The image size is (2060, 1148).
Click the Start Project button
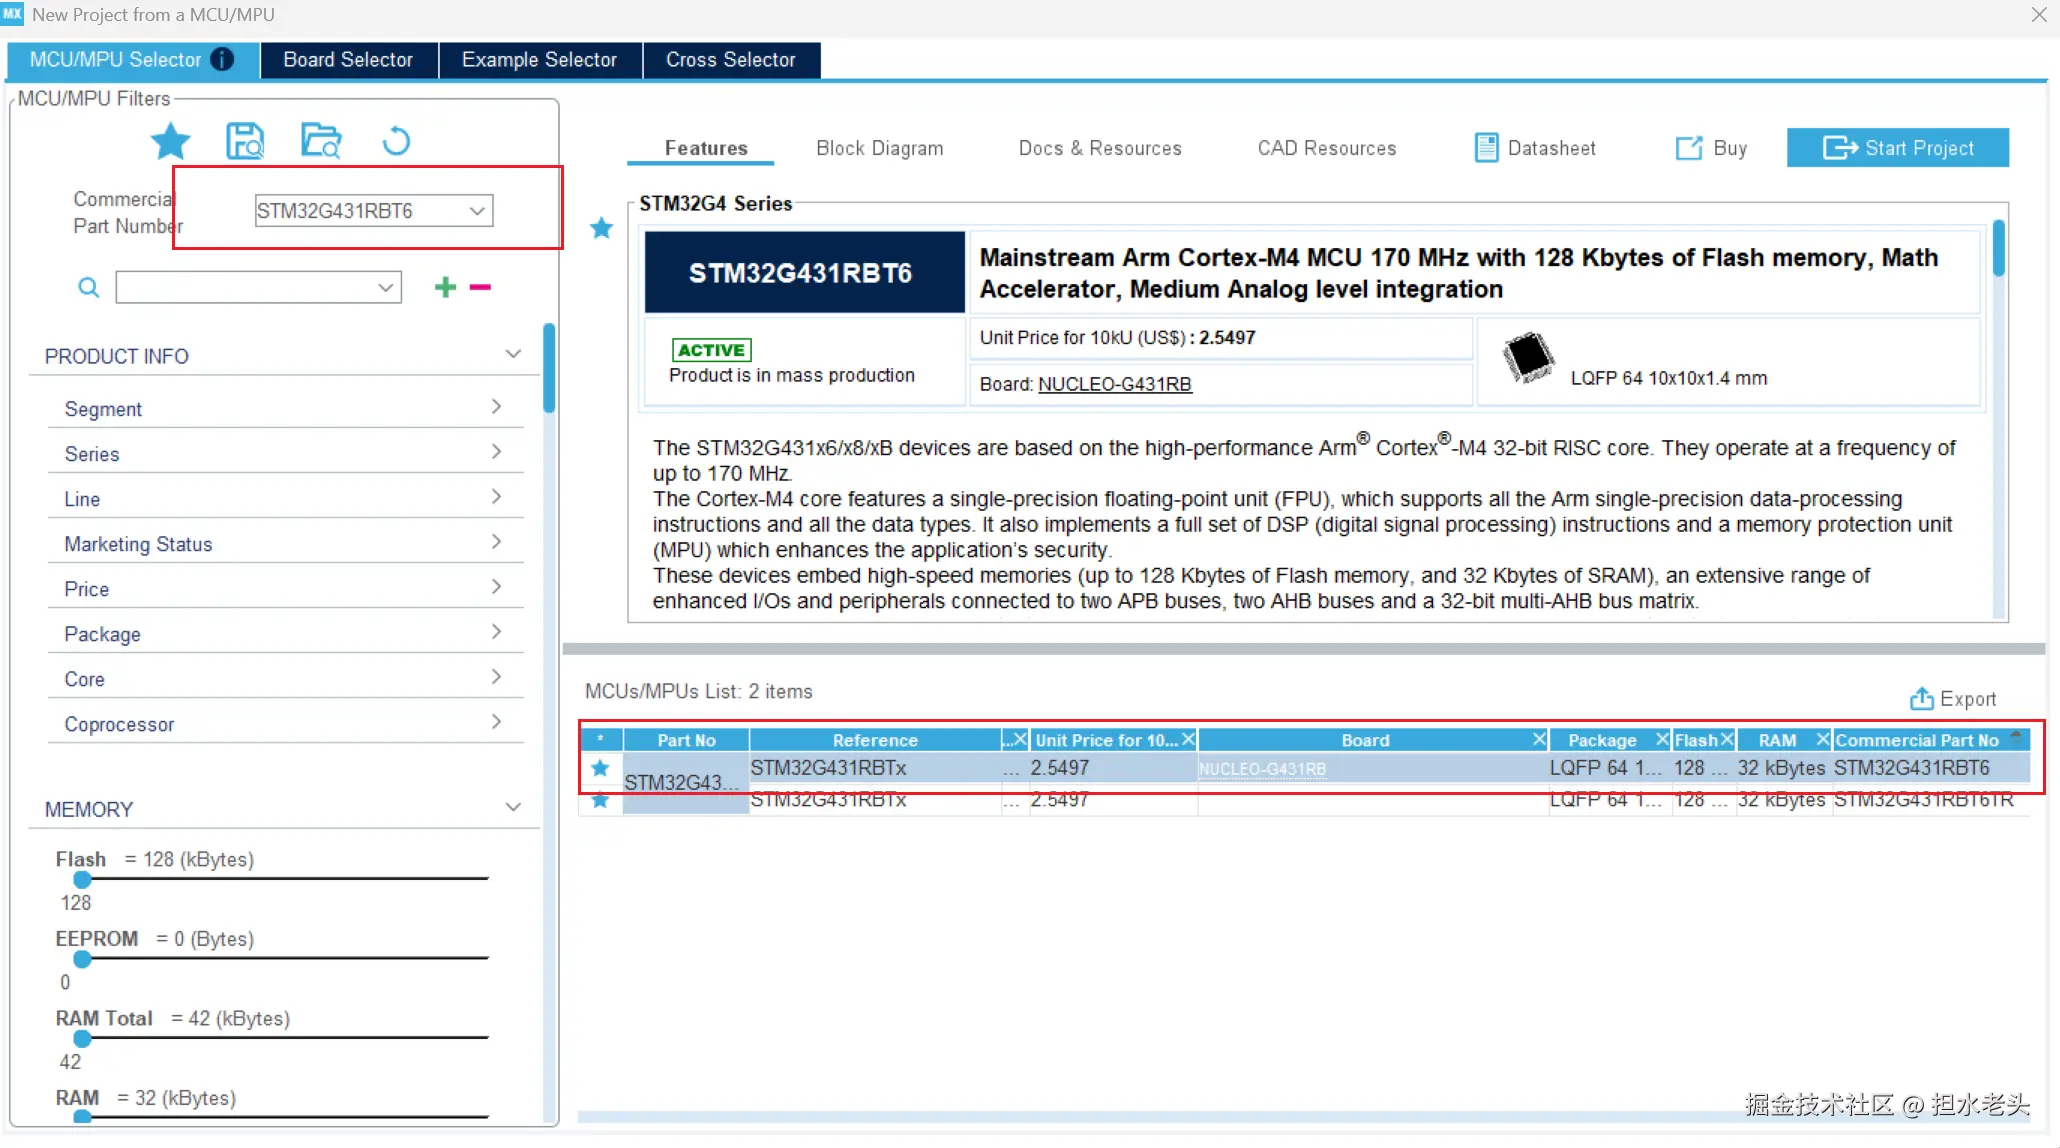tap(1898, 148)
